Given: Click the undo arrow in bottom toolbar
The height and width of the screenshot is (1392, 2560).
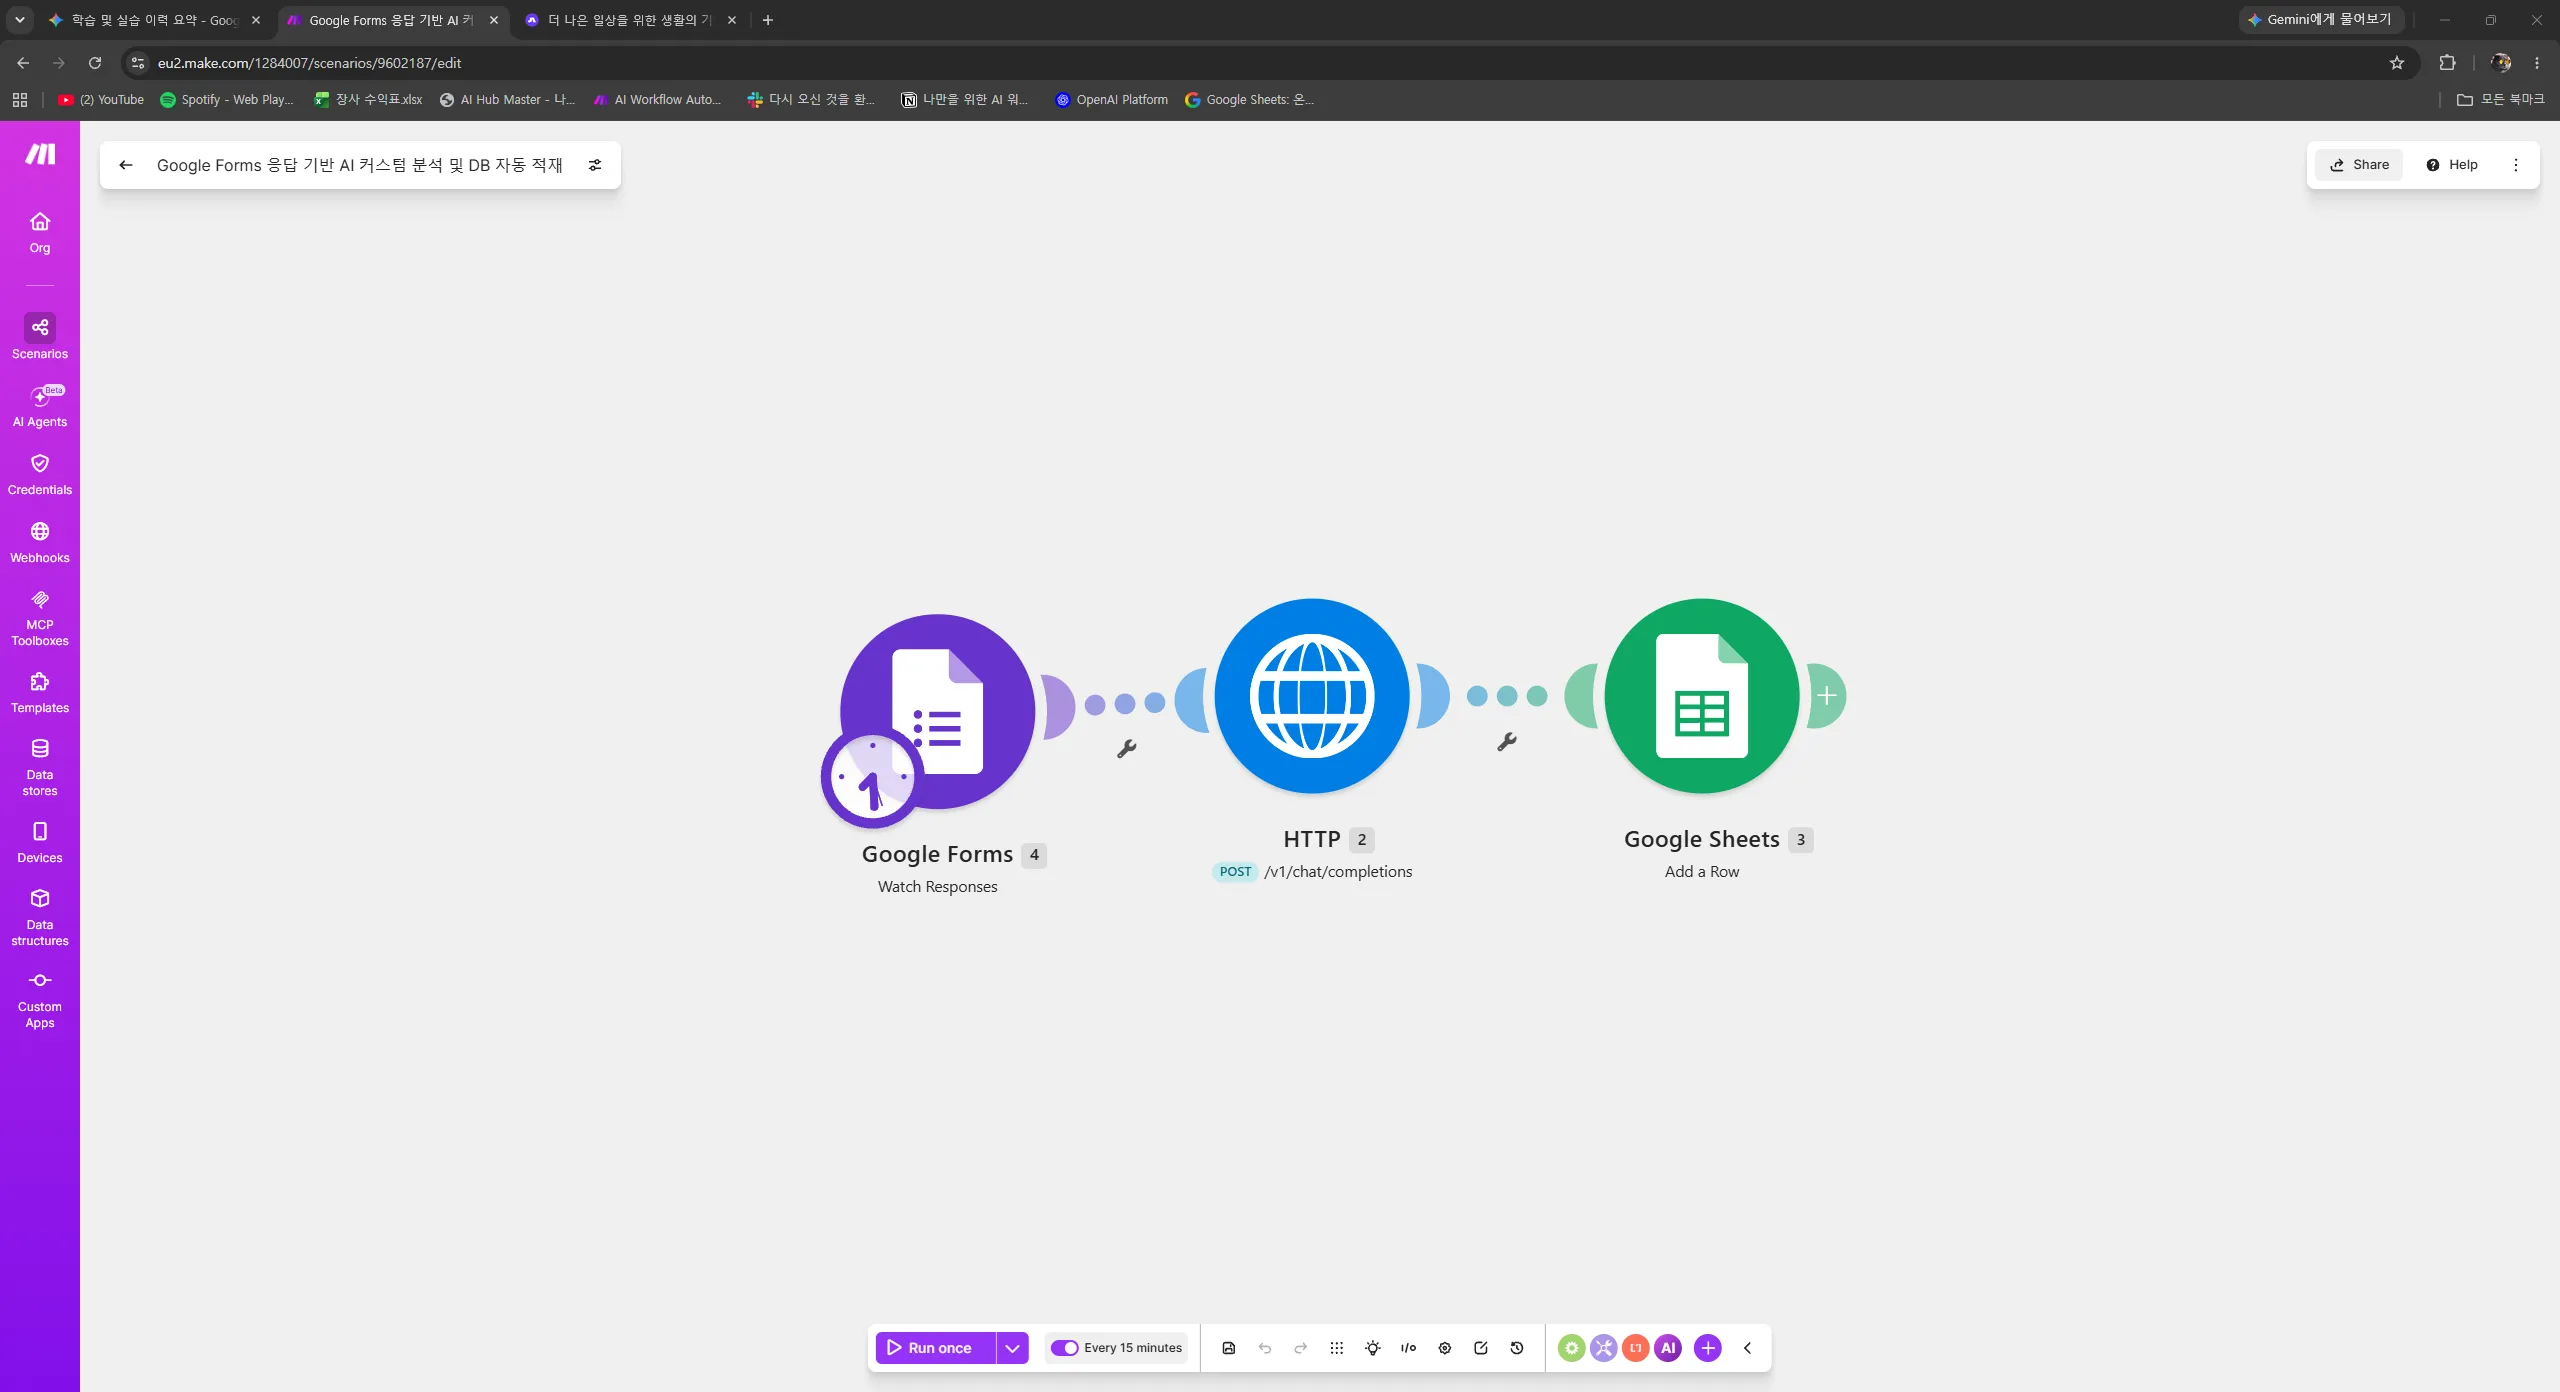Looking at the screenshot, I should (1265, 1347).
